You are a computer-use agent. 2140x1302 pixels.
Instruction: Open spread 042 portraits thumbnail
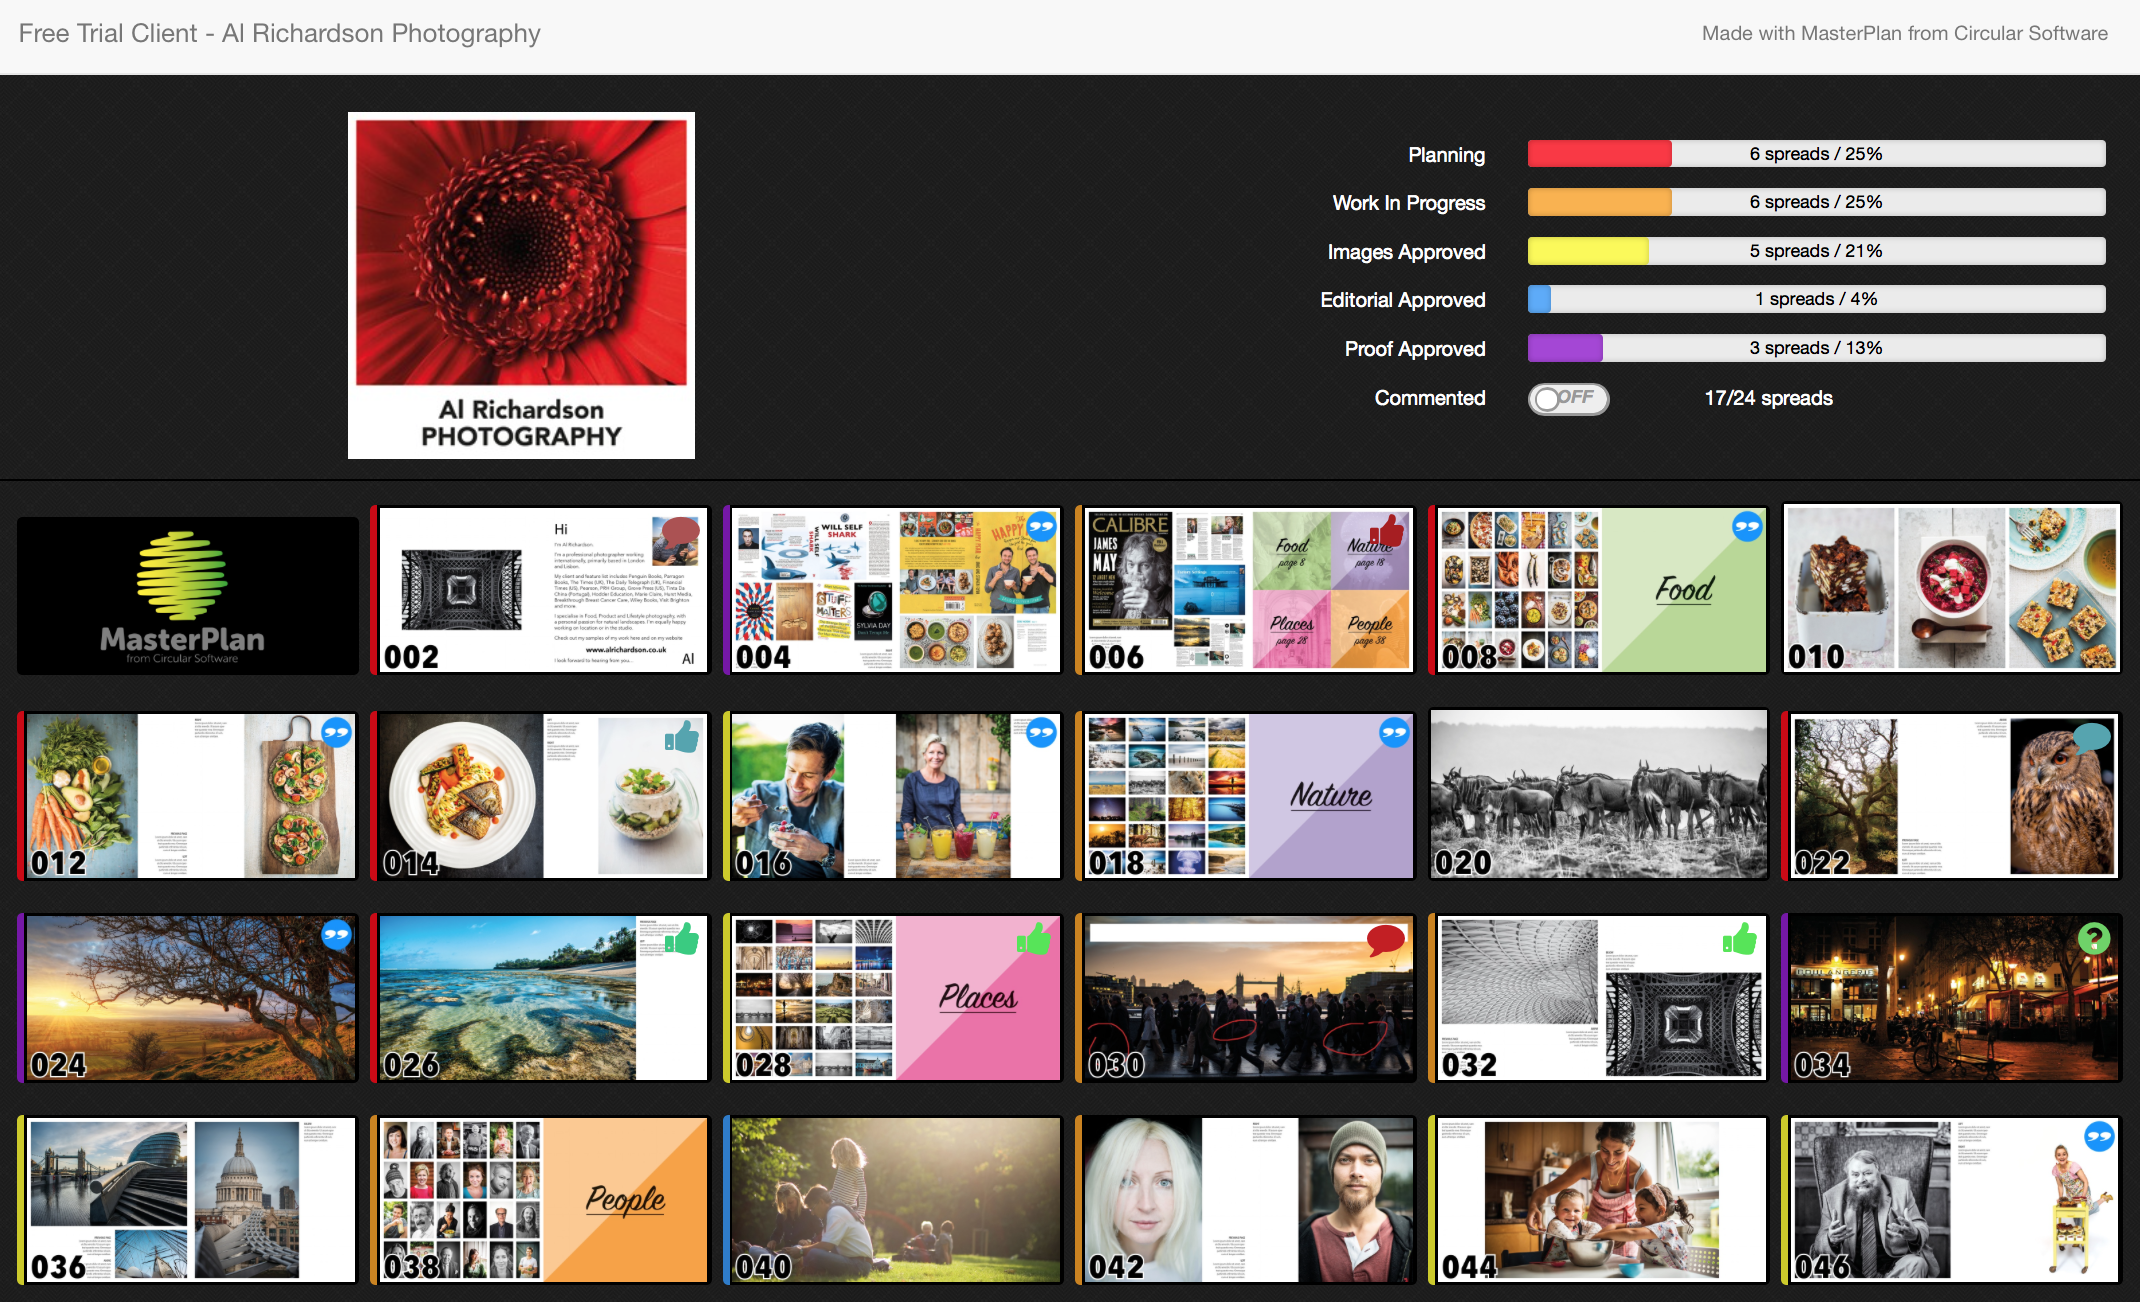coord(1246,1200)
